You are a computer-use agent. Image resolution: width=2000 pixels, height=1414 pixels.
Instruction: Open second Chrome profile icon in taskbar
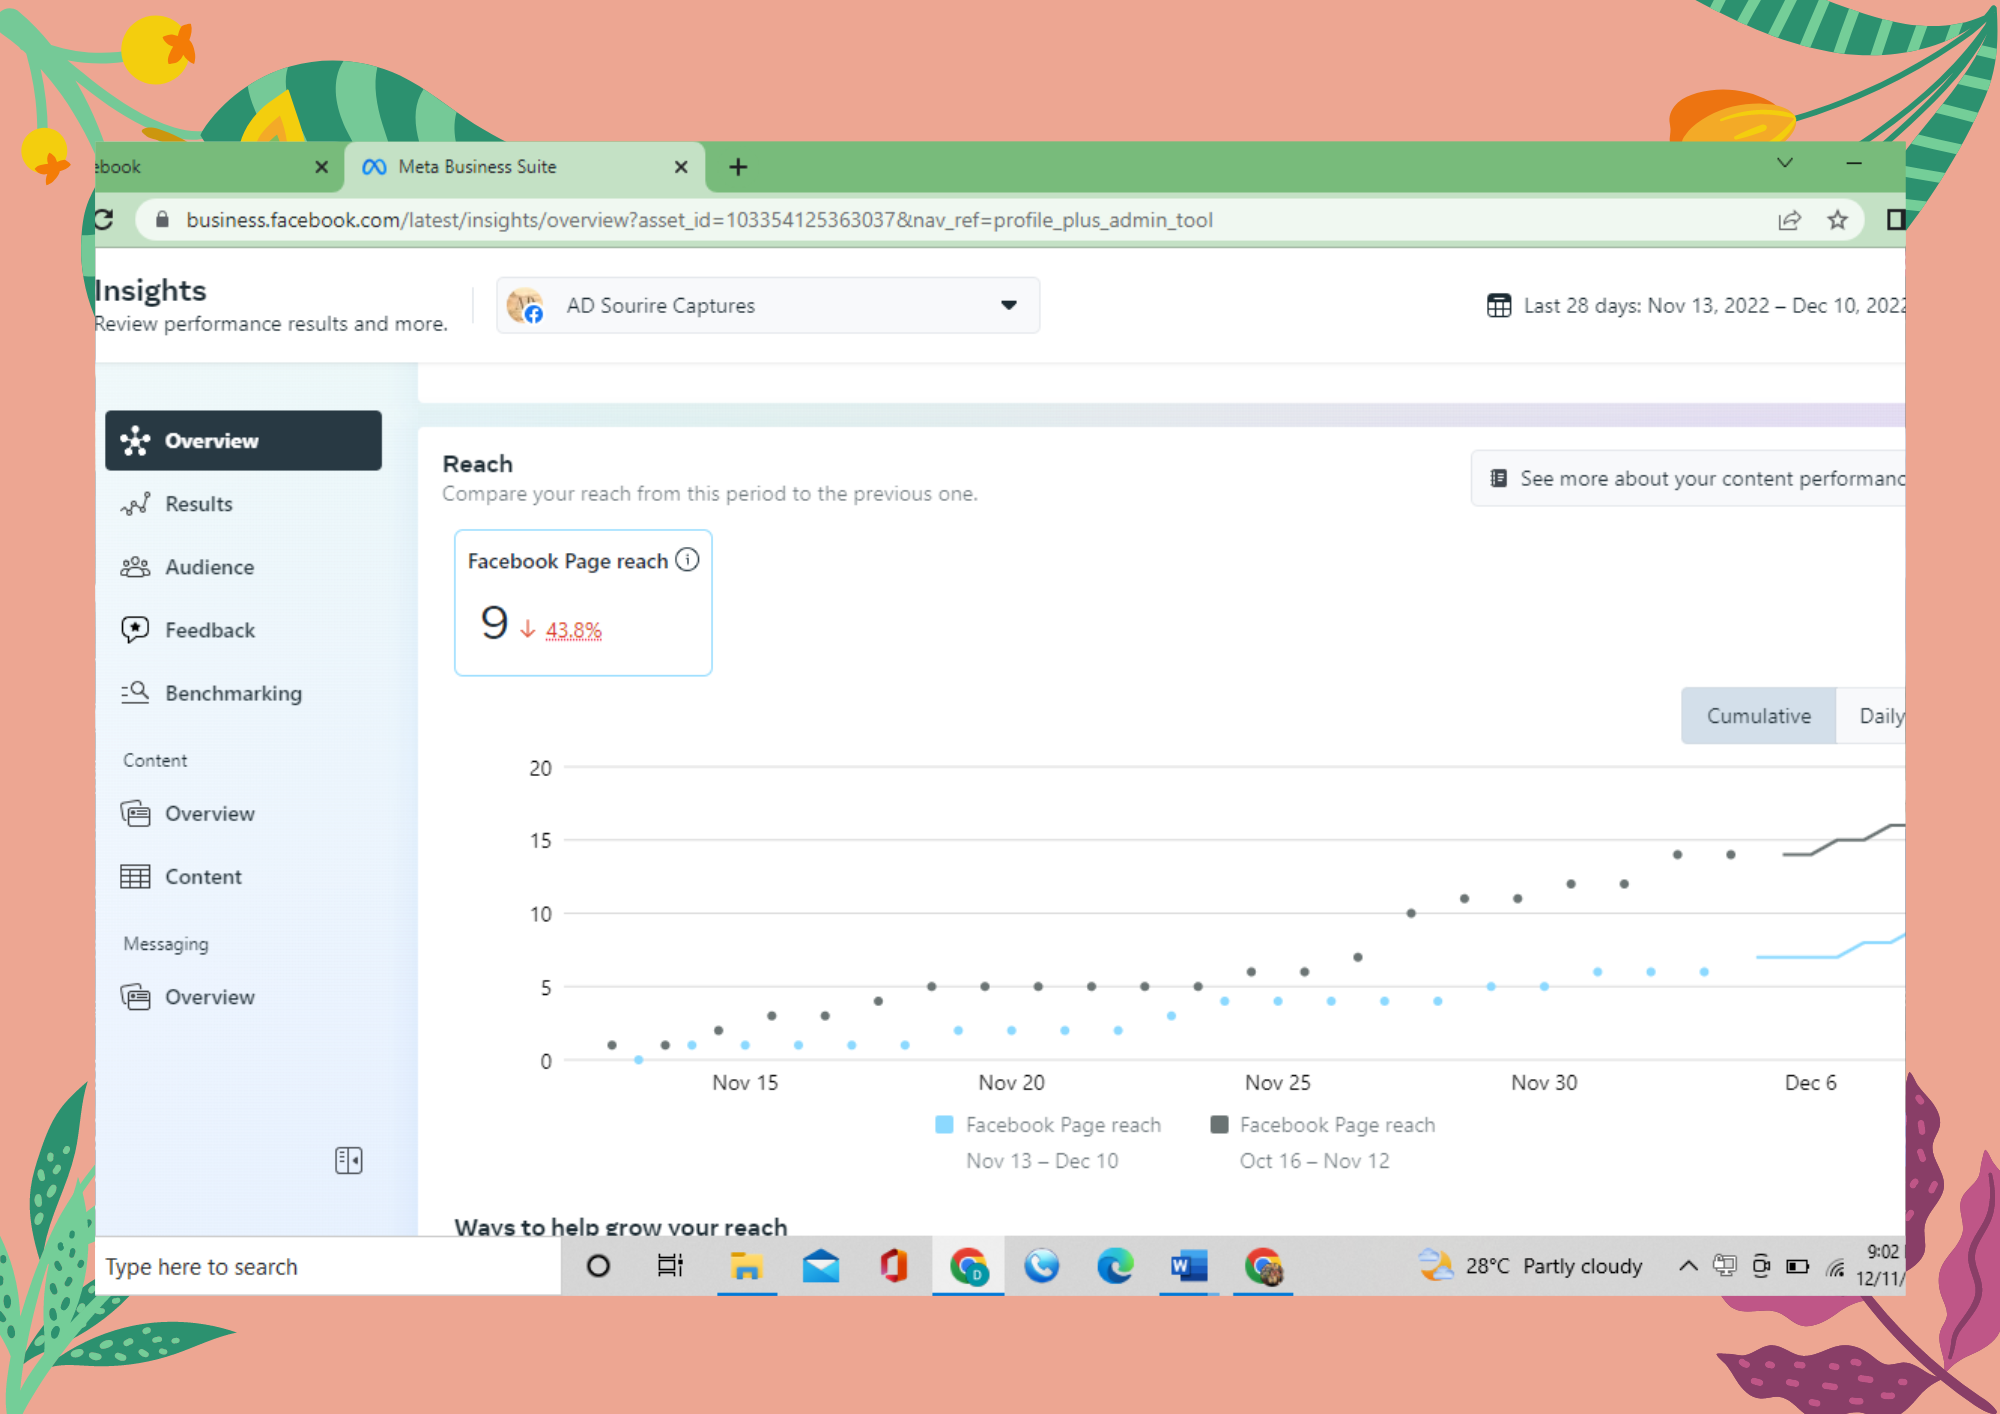coord(1263,1266)
